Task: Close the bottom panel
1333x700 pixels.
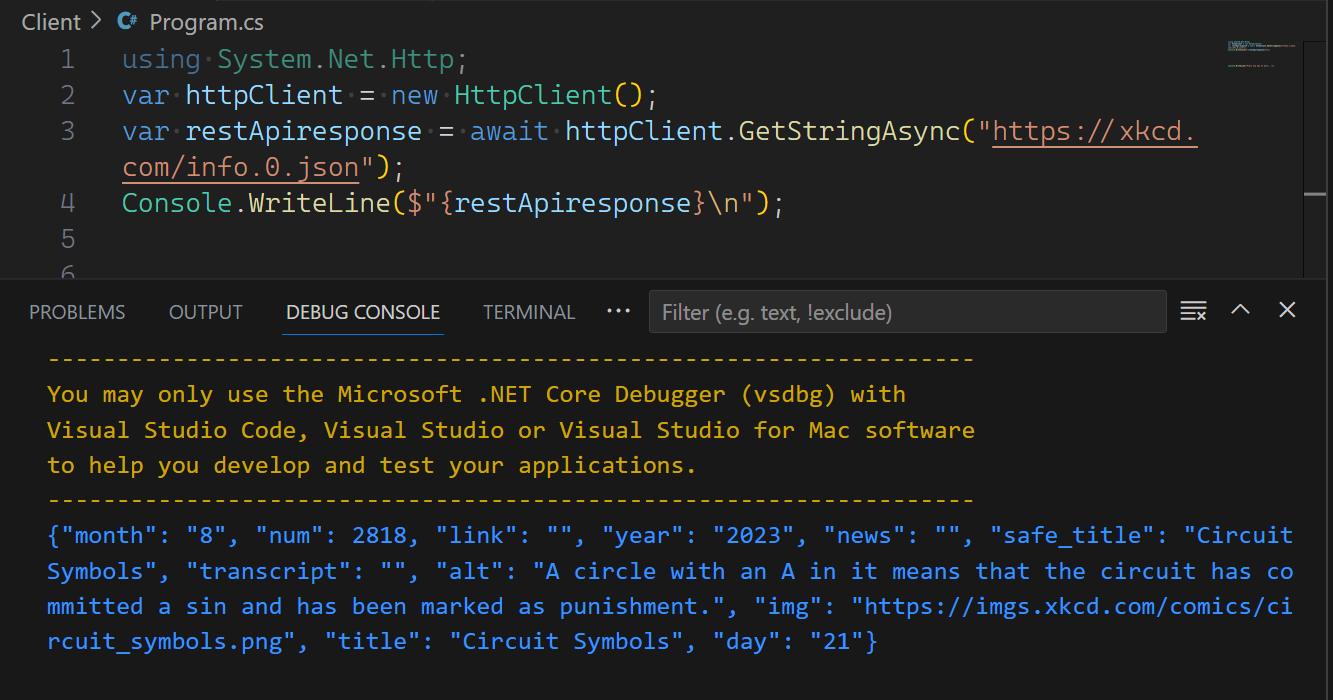Action: pos(1287,310)
